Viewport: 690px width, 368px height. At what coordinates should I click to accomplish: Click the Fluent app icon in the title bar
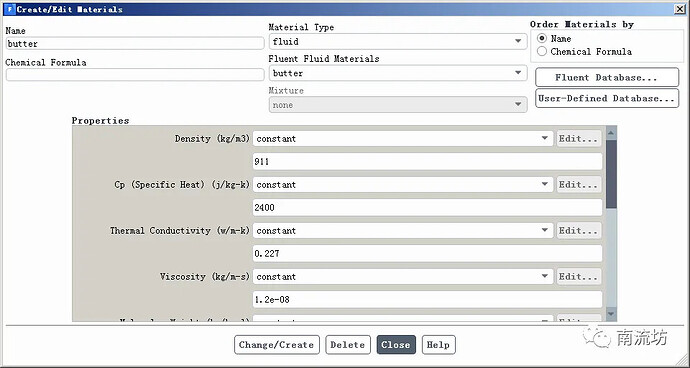coord(10,9)
